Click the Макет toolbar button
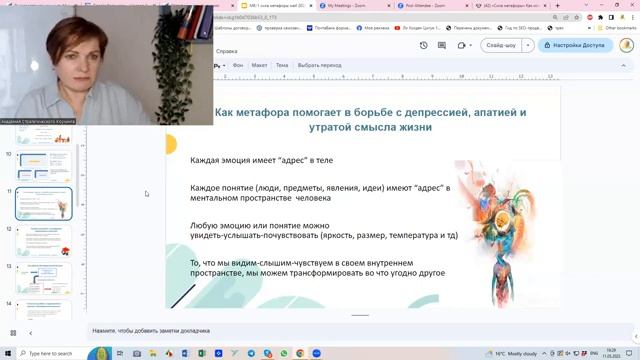 point(259,65)
